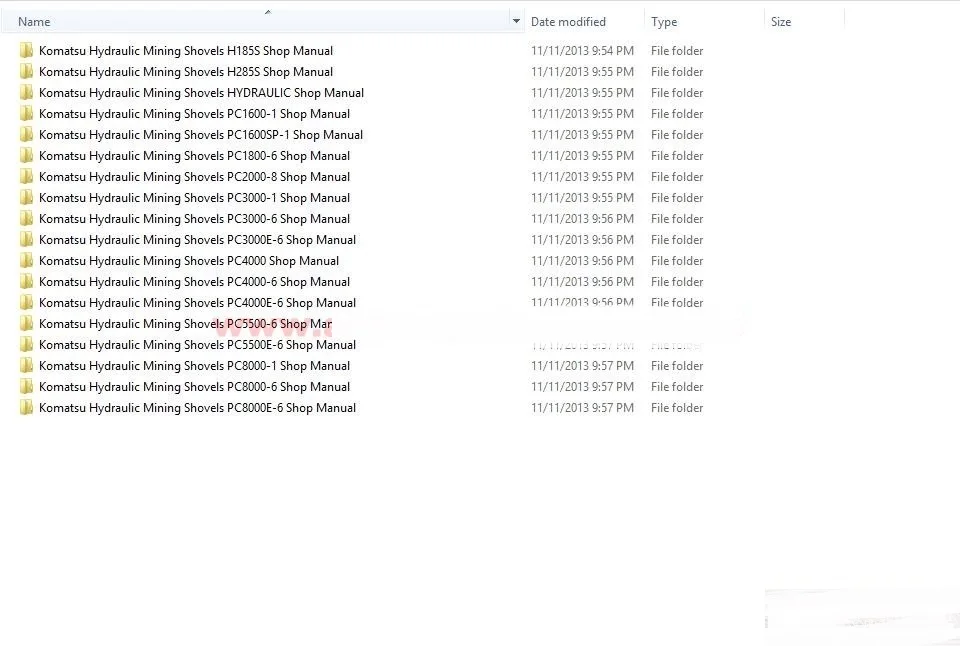960x646 pixels.
Task: Click folder icon for PC4000E-6 Shop Manual
Action: pos(26,302)
